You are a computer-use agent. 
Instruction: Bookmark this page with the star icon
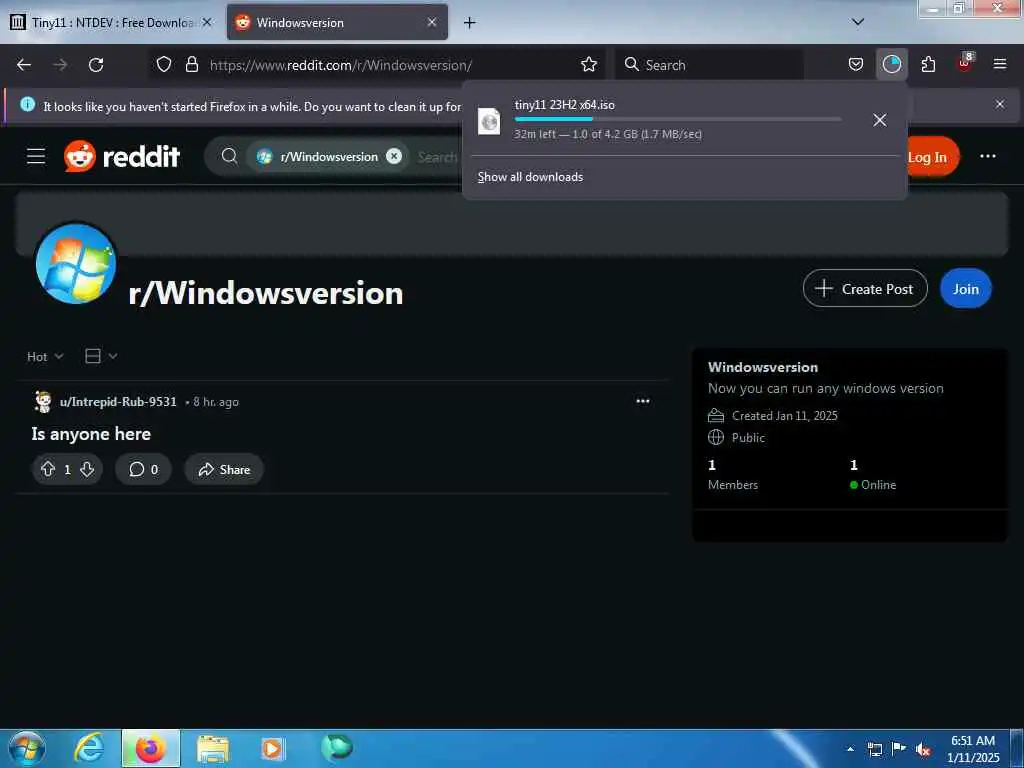coord(588,64)
